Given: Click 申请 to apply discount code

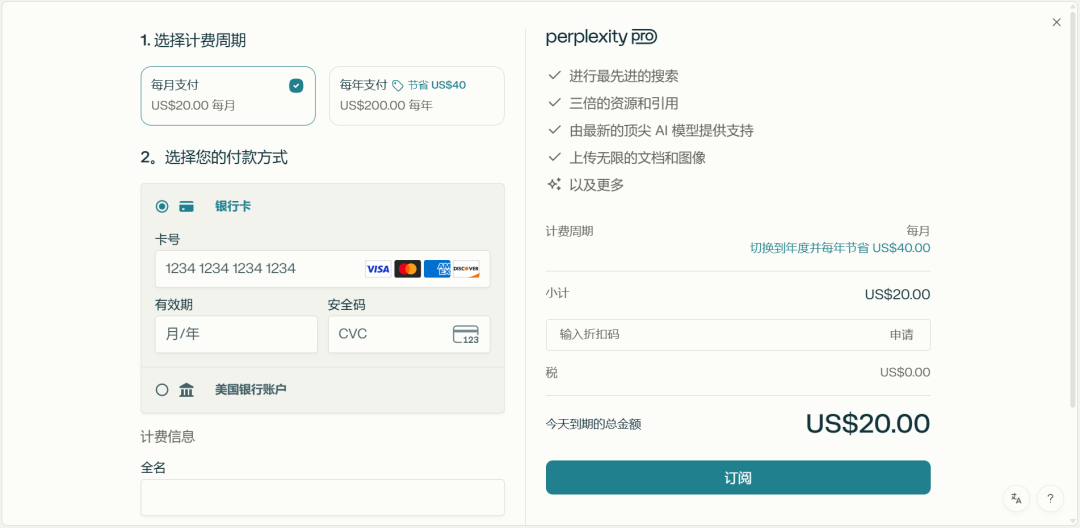Looking at the screenshot, I should tap(901, 335).
